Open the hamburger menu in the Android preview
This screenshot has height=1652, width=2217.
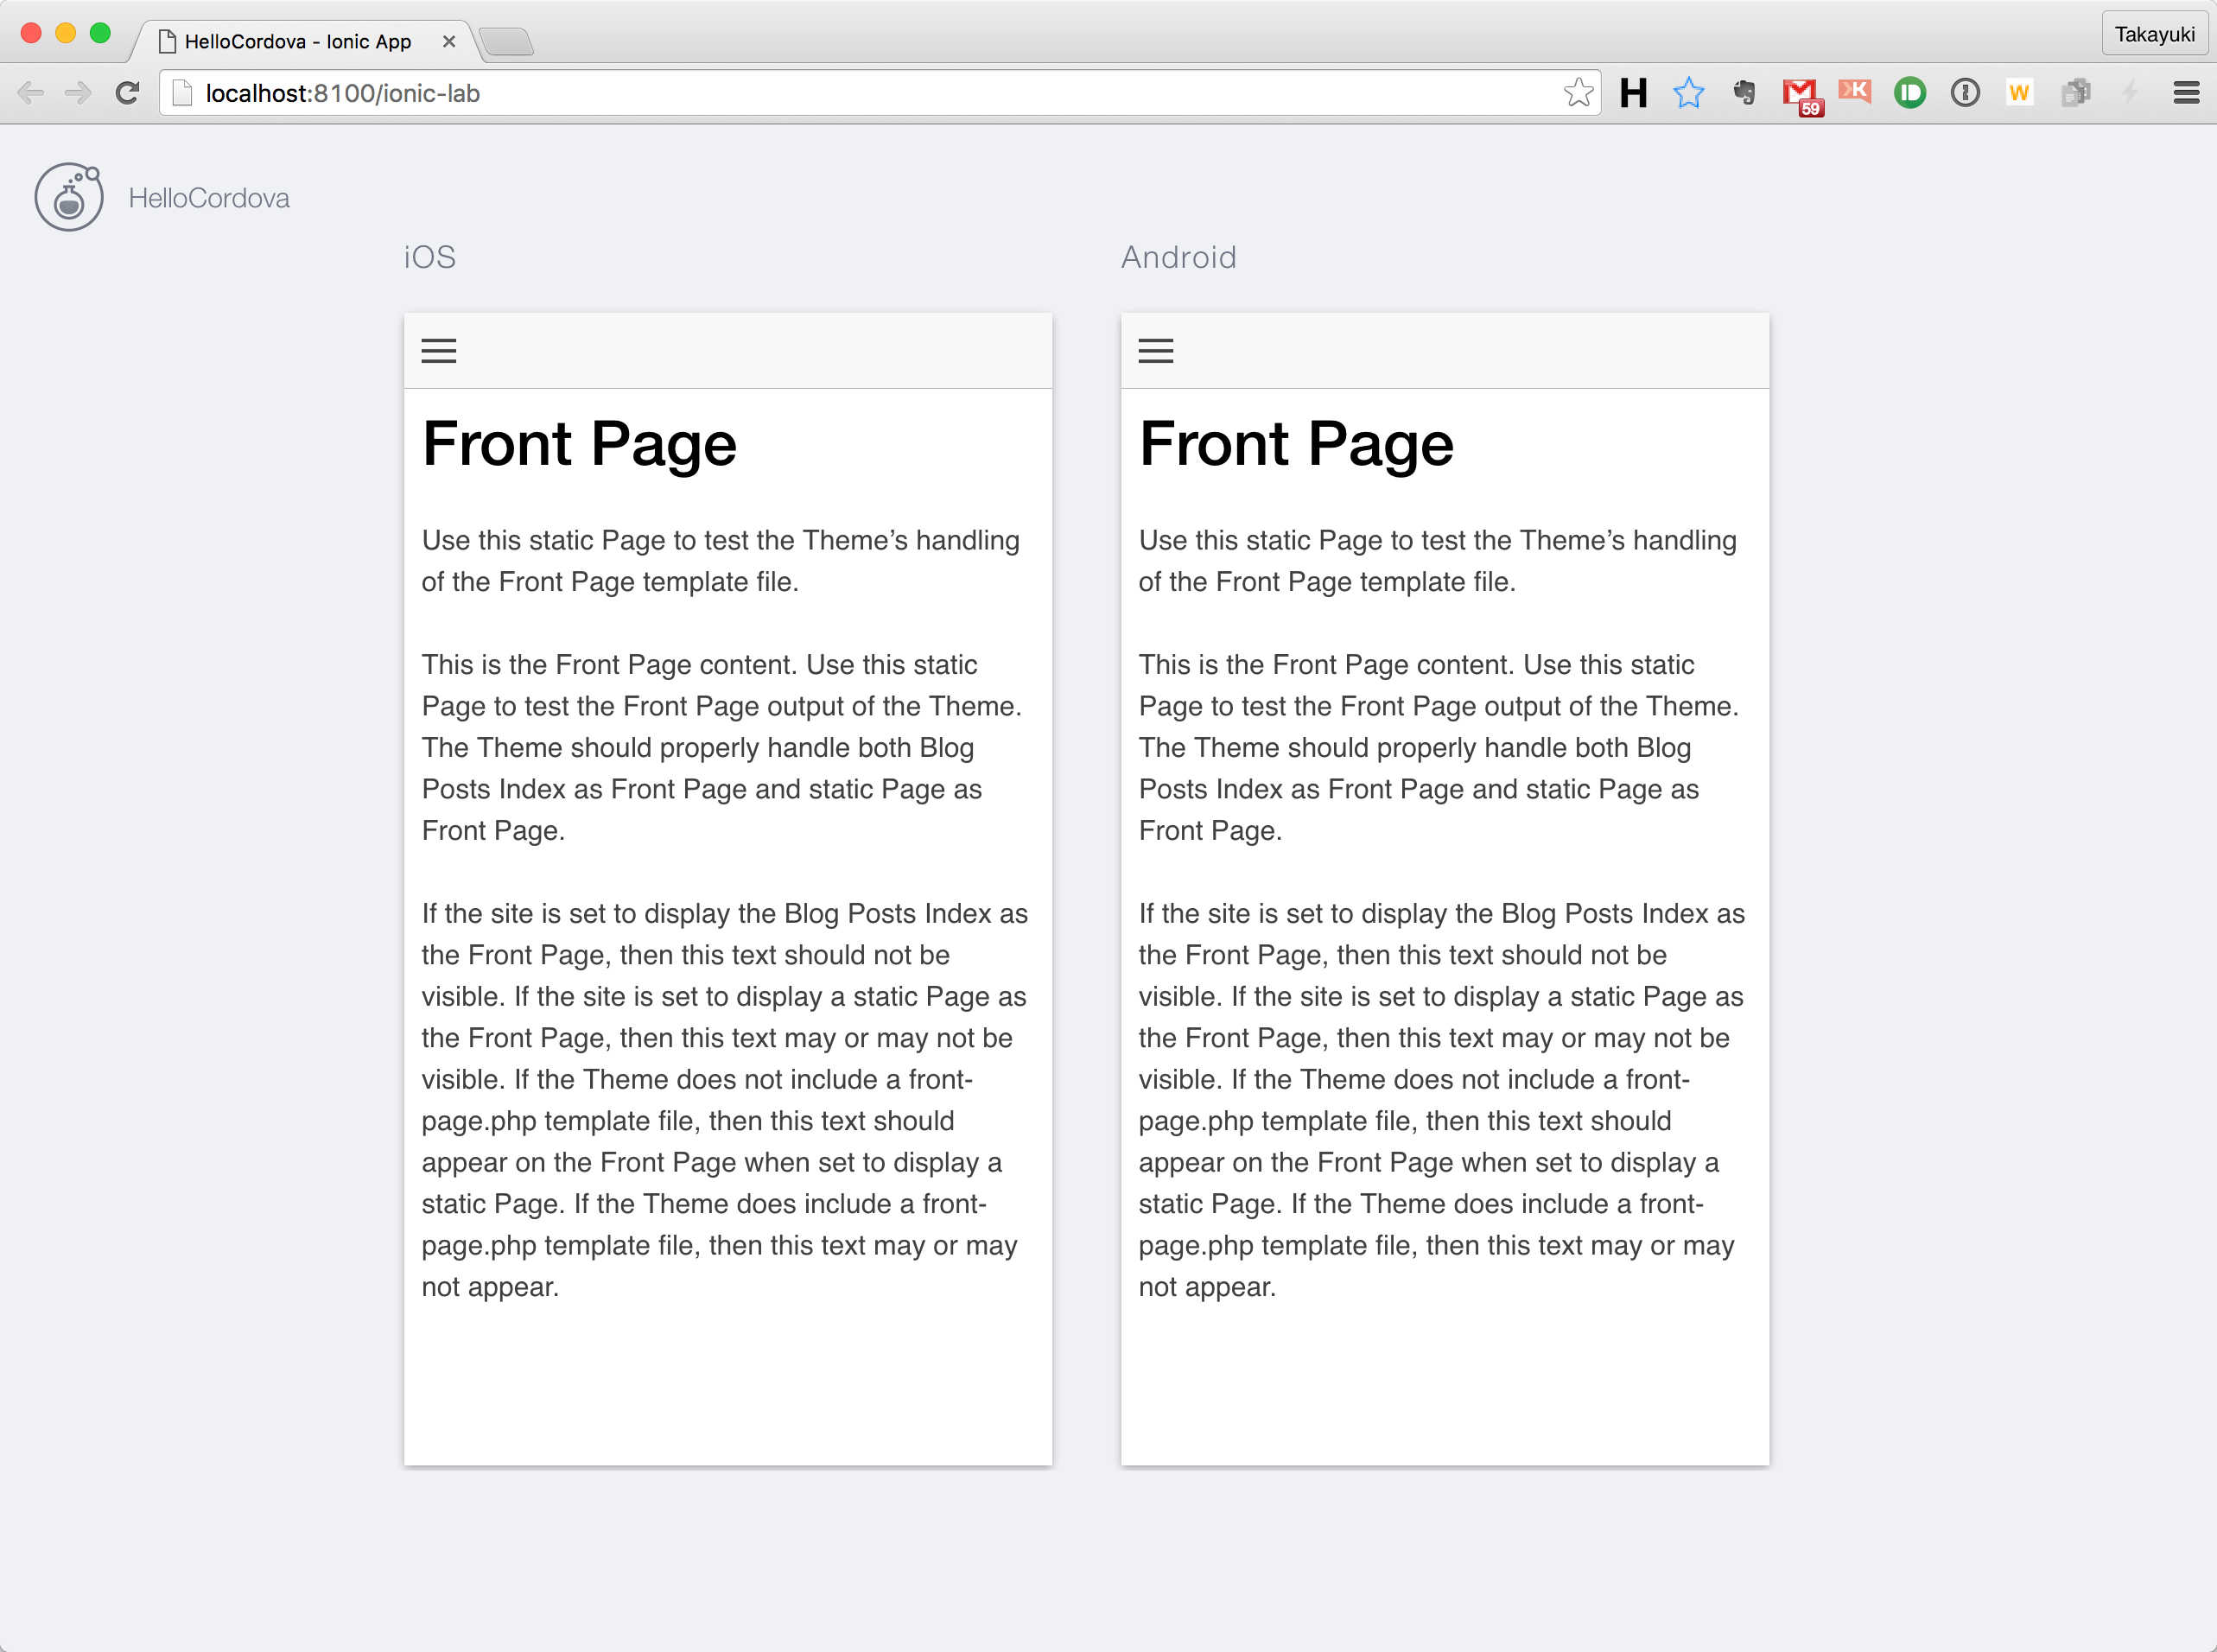pos(1155,351)
